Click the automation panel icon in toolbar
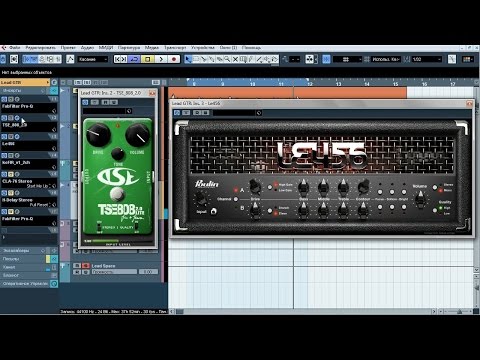 coord(70,59)
